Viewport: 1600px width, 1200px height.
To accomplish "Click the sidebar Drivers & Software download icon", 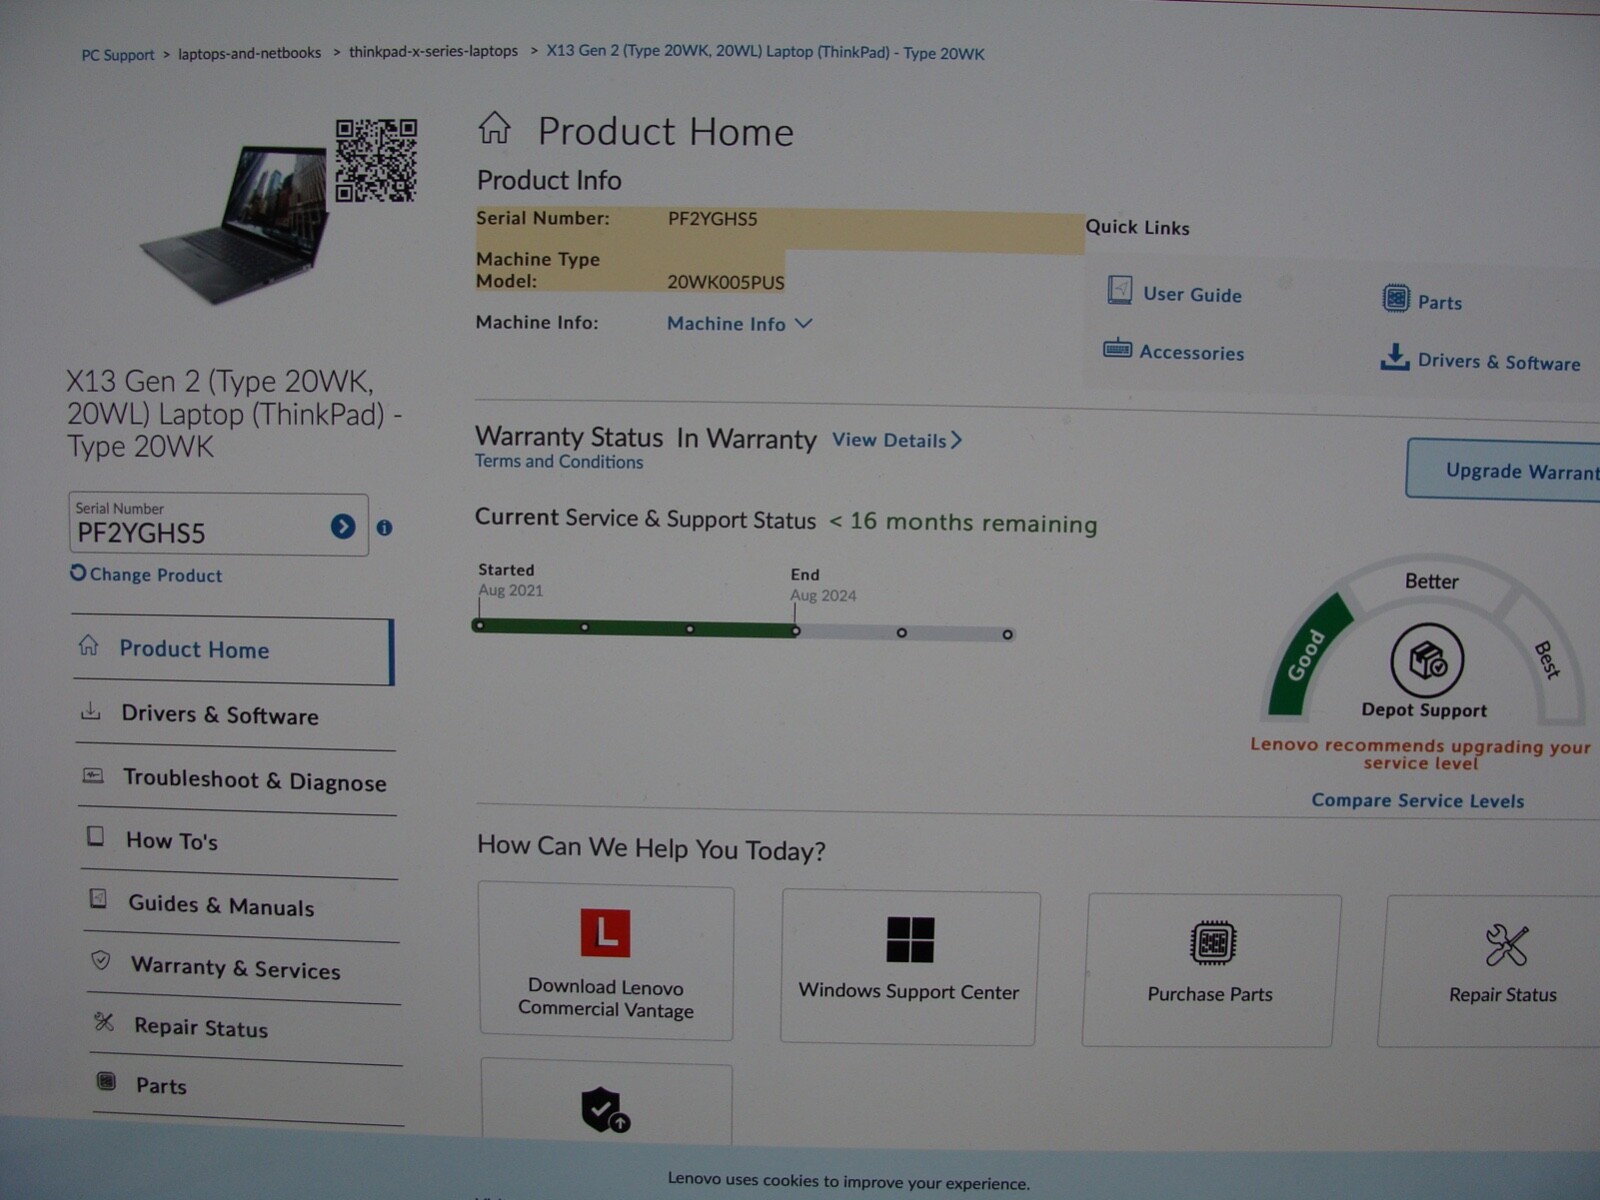I will coord(91,711).
